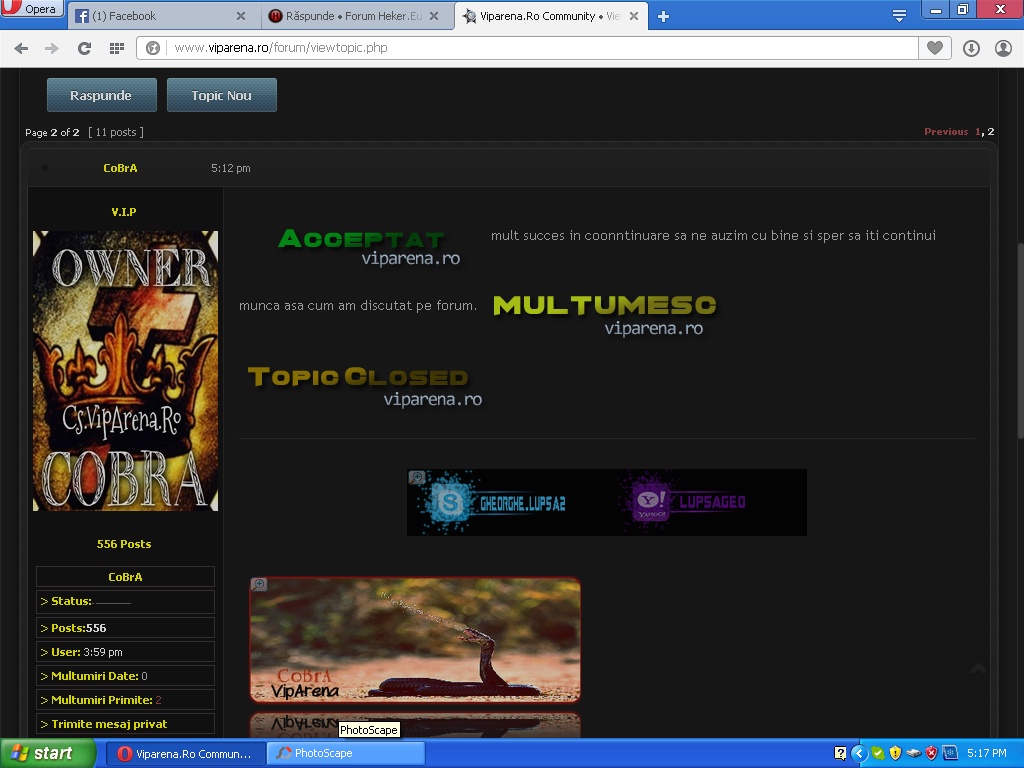Click green Skype check tray icon
Image resolution: width=1024 pixels, height=768 pixels.
(878, 753)
